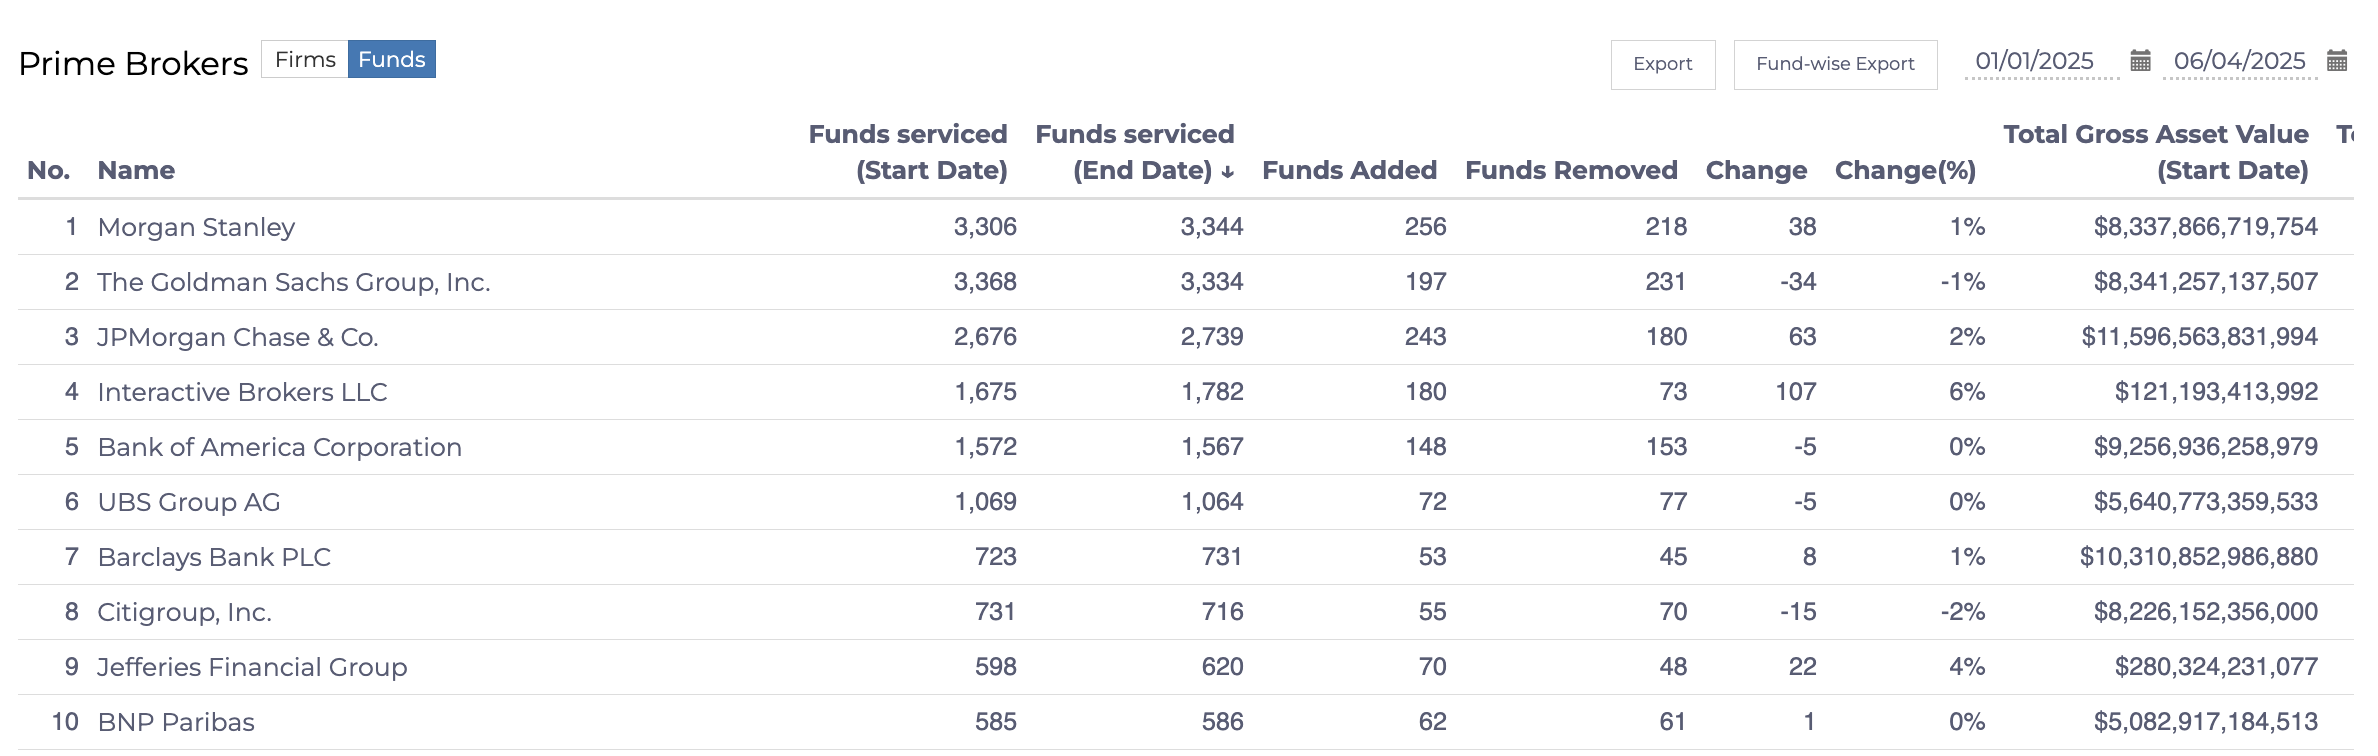
Task: Sort by the Funds Added column
Action: (x=1349, y=170)
